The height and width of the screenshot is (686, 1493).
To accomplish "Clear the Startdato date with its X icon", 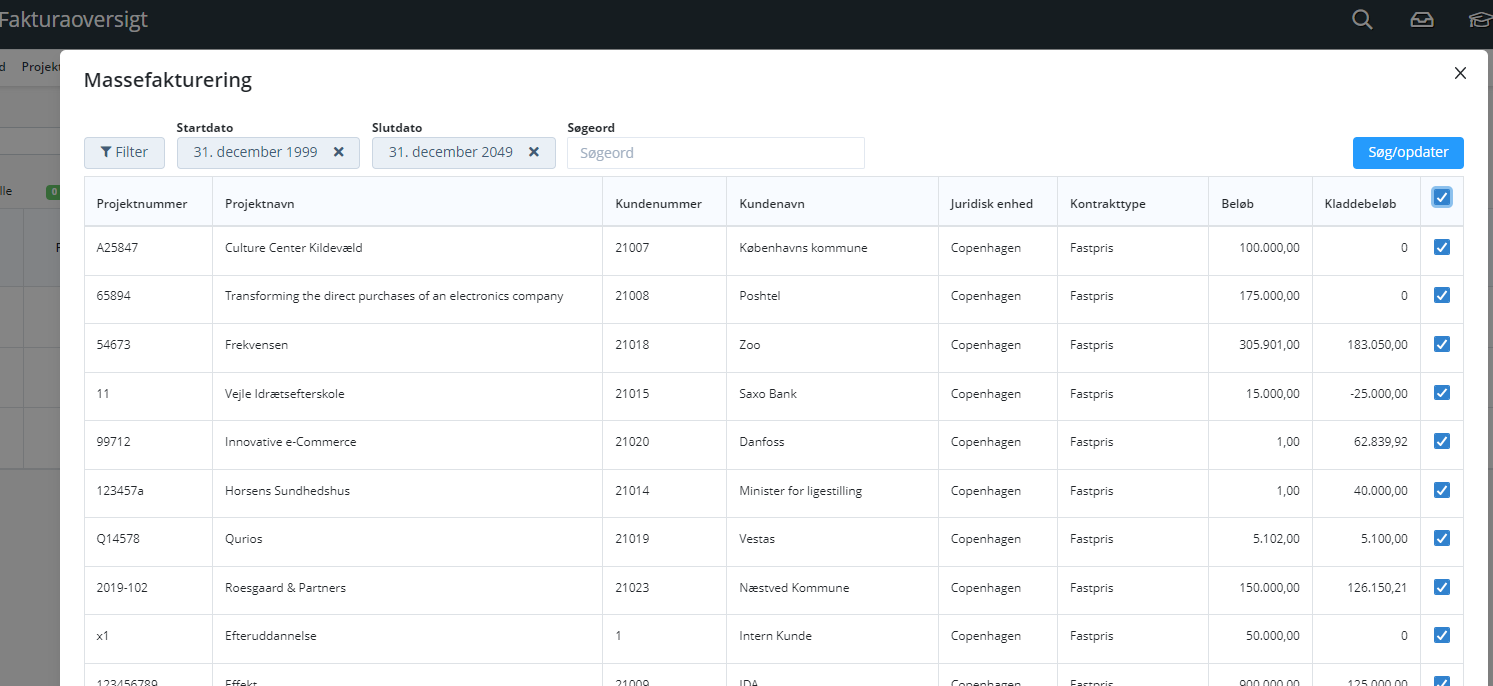I will tap(339, 152).
